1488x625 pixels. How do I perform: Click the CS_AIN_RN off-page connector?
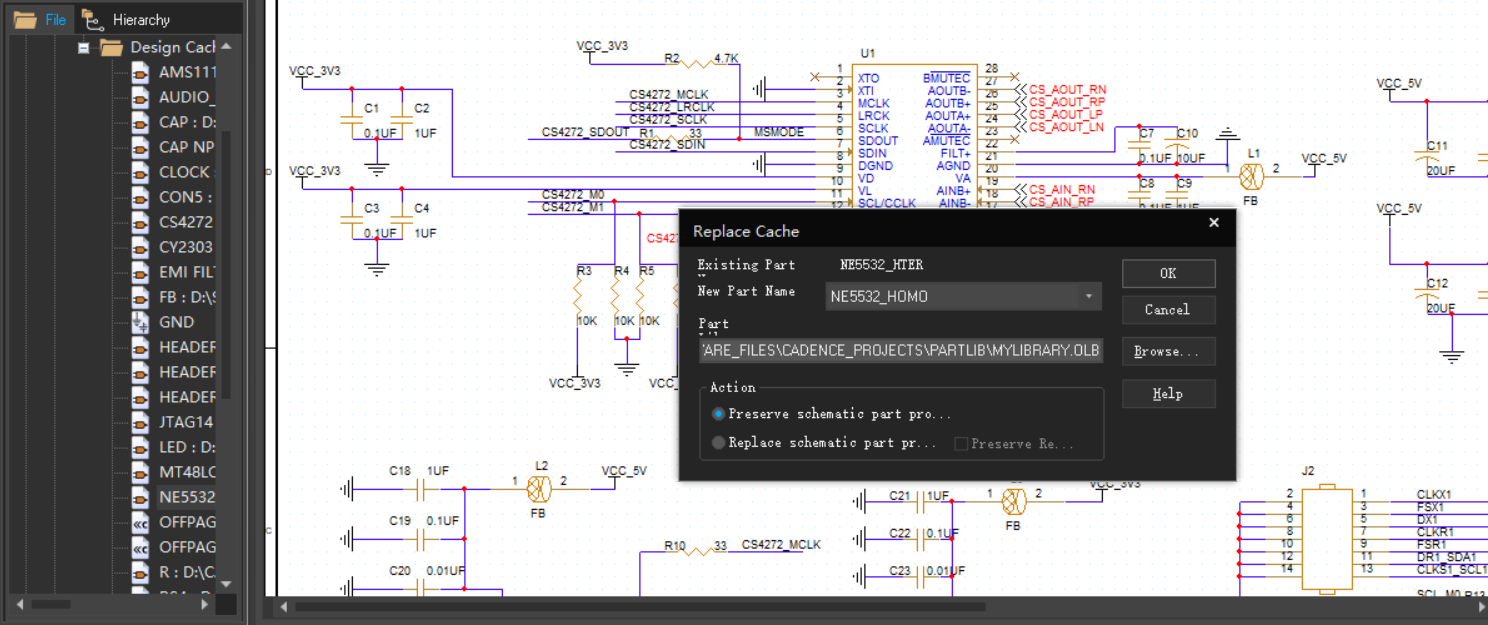tap(1054, 189)
